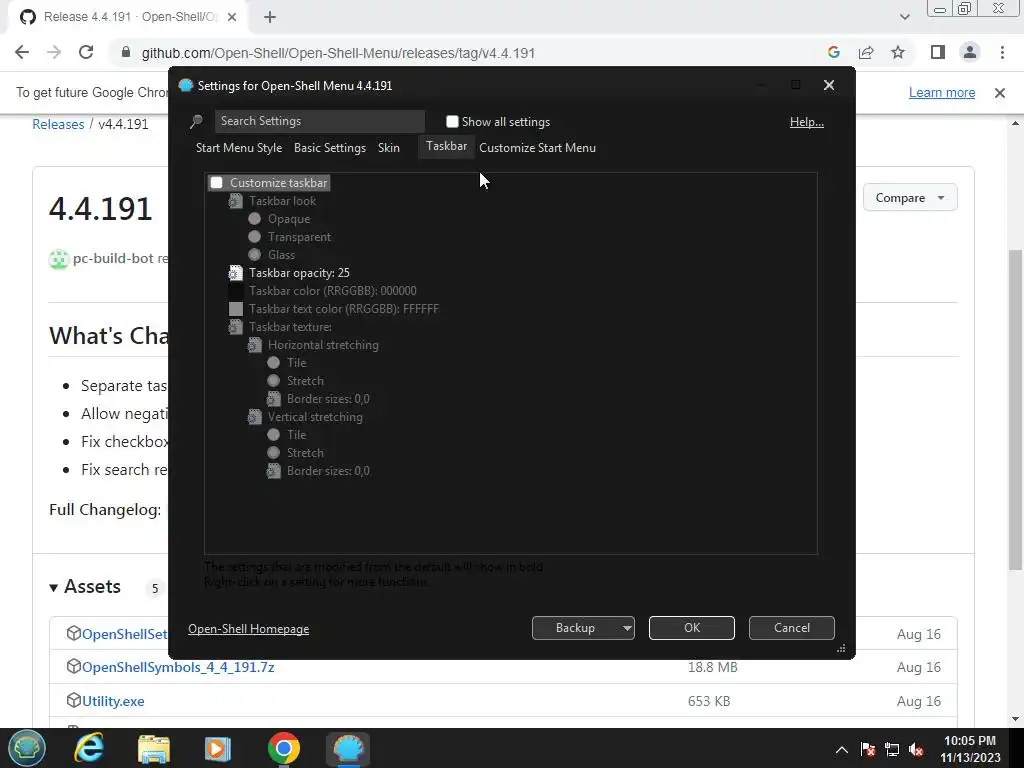Visit the Open-Shell Homepage link
The height and width of the screenshot is (768, 1024).
tap(249, 629)
